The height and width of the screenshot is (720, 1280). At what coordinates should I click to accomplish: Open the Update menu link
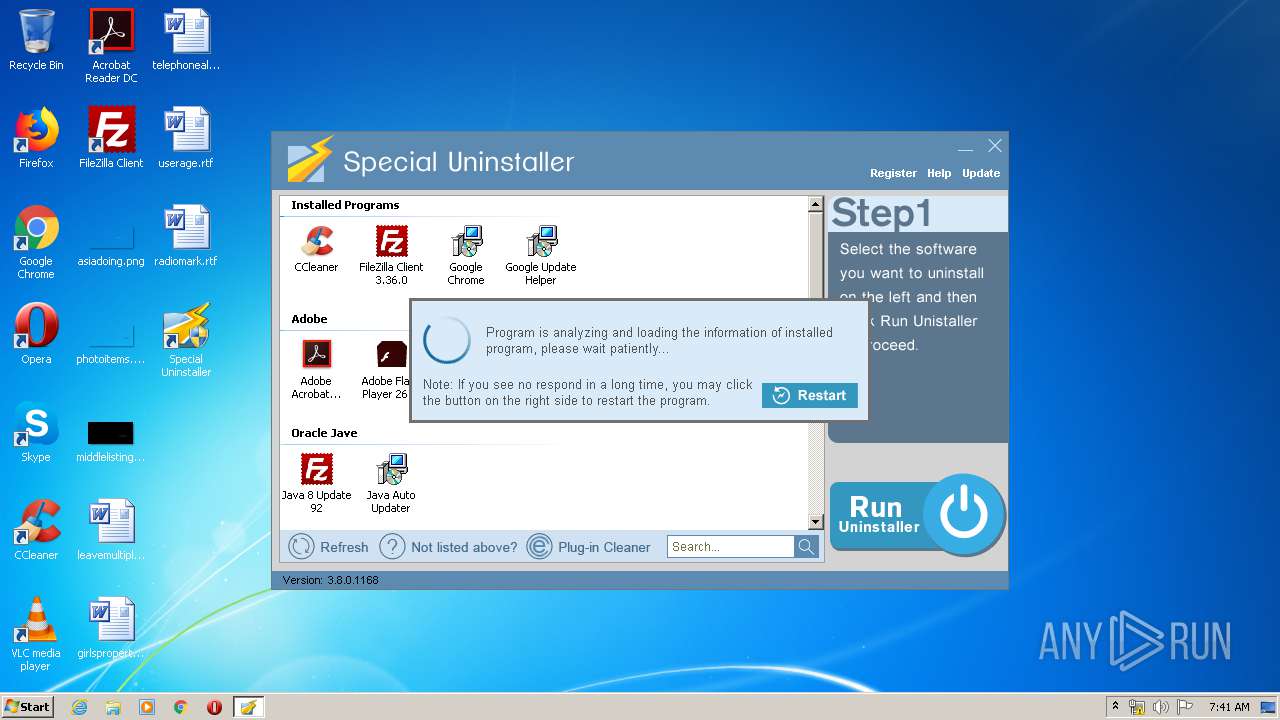click(981, 173)
